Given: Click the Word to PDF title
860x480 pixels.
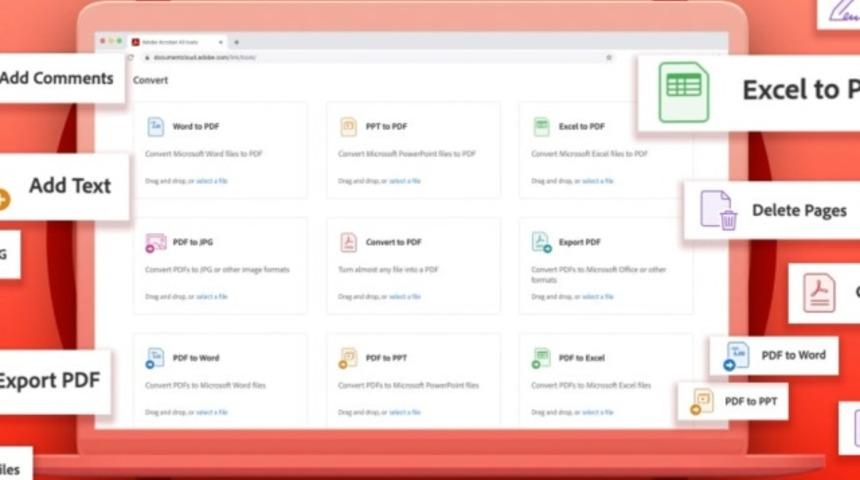Looking at the screenshot, I should click(x=196, y=127).
